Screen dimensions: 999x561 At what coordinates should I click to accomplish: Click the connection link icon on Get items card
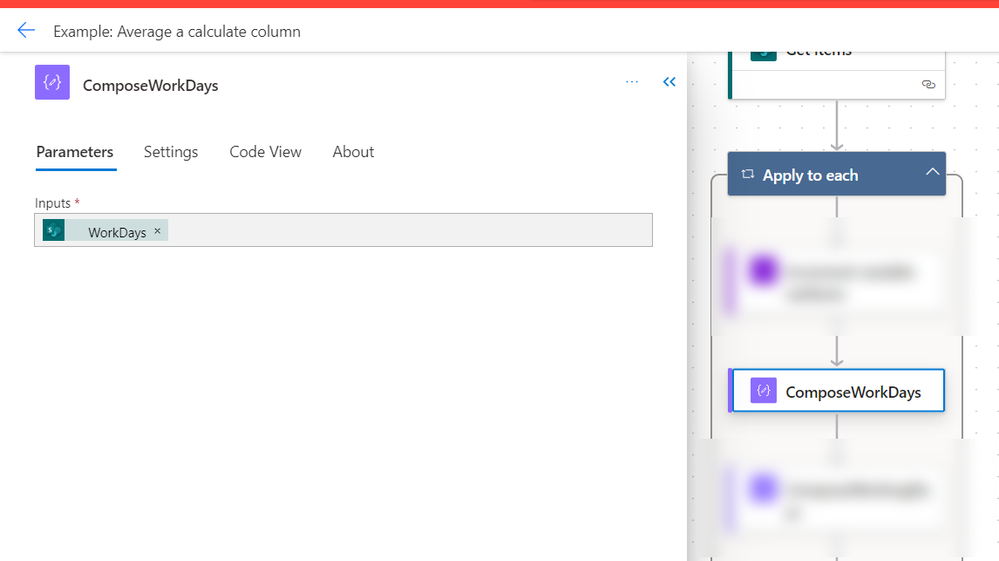click(x=928, y=84)
